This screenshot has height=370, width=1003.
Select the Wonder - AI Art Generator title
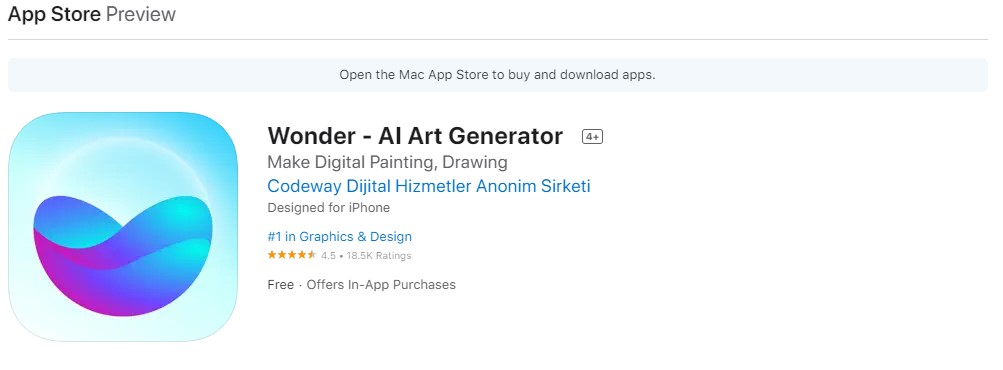pyautogui.click(x=415, y=136)
